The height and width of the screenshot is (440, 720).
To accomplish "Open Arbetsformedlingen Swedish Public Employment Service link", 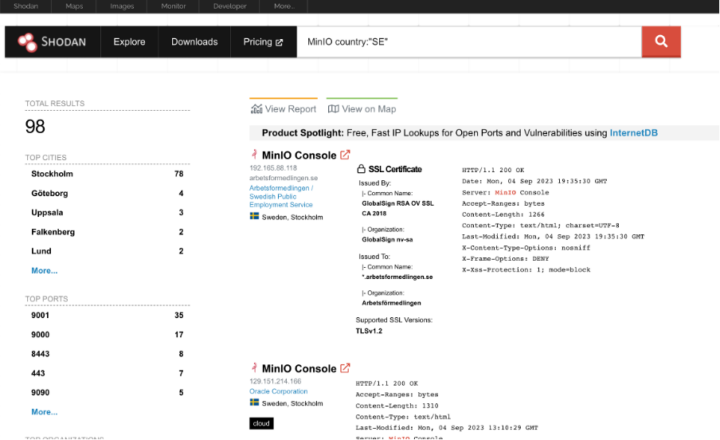I will point(281,196).
